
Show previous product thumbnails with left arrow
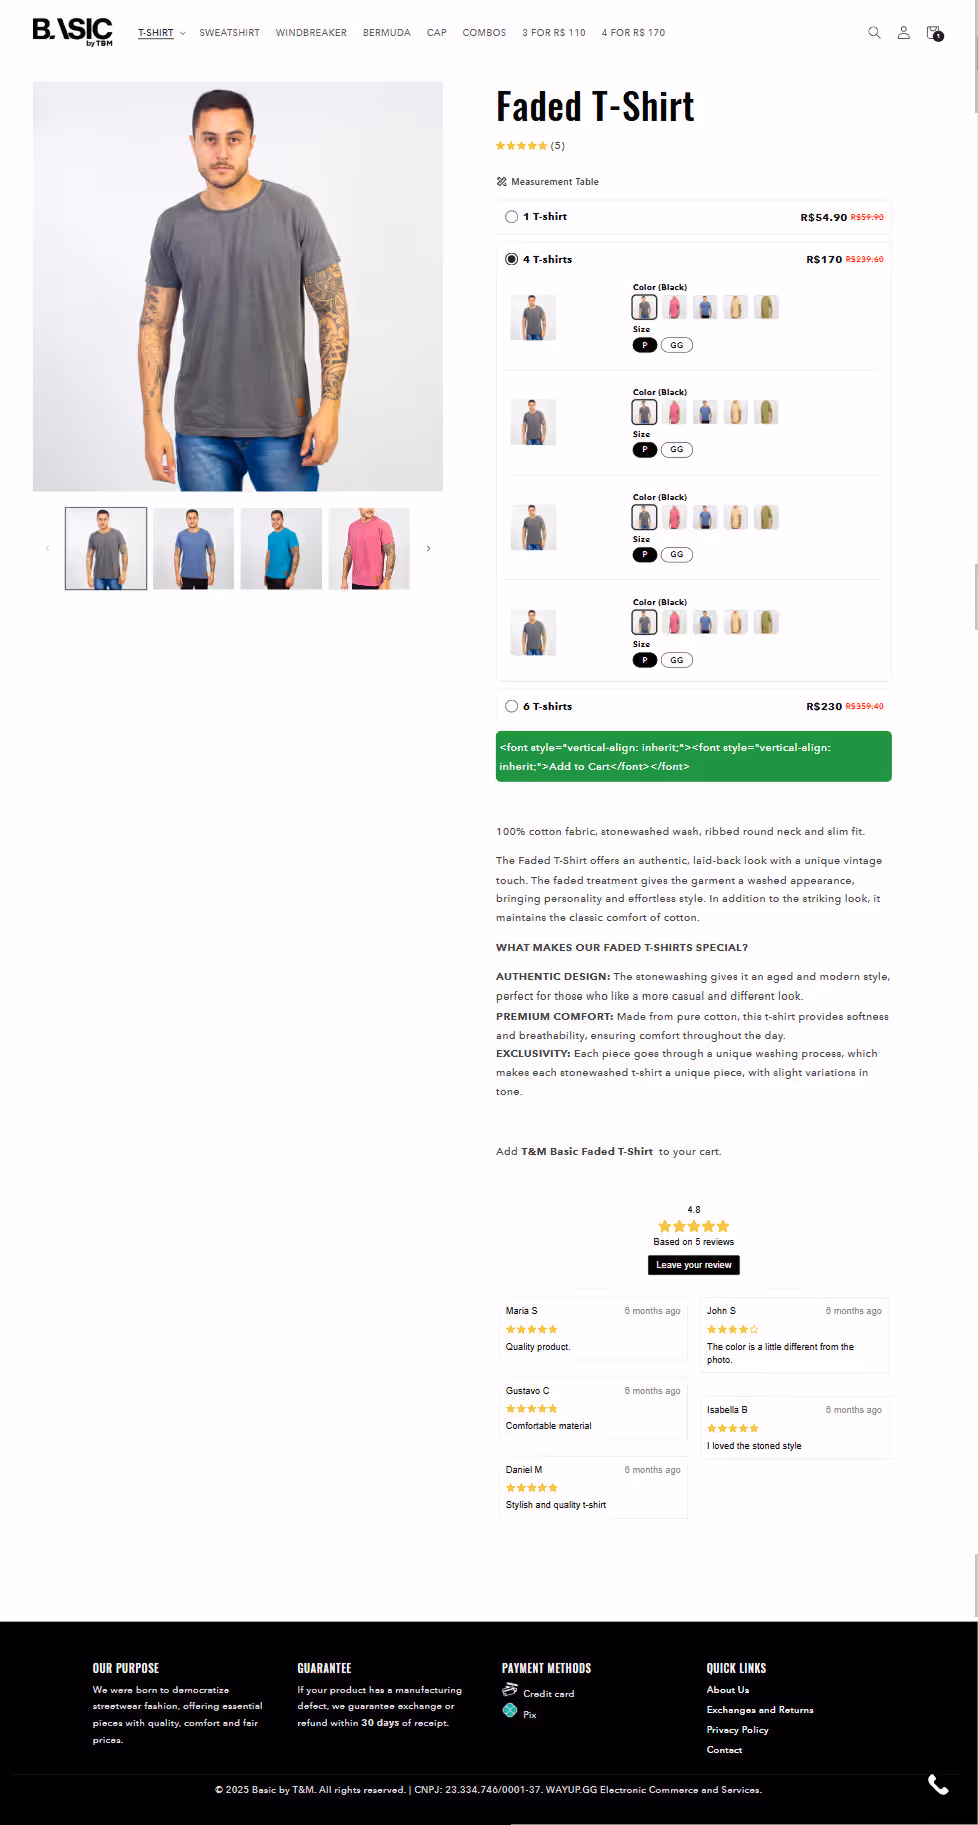pos(47,548)
